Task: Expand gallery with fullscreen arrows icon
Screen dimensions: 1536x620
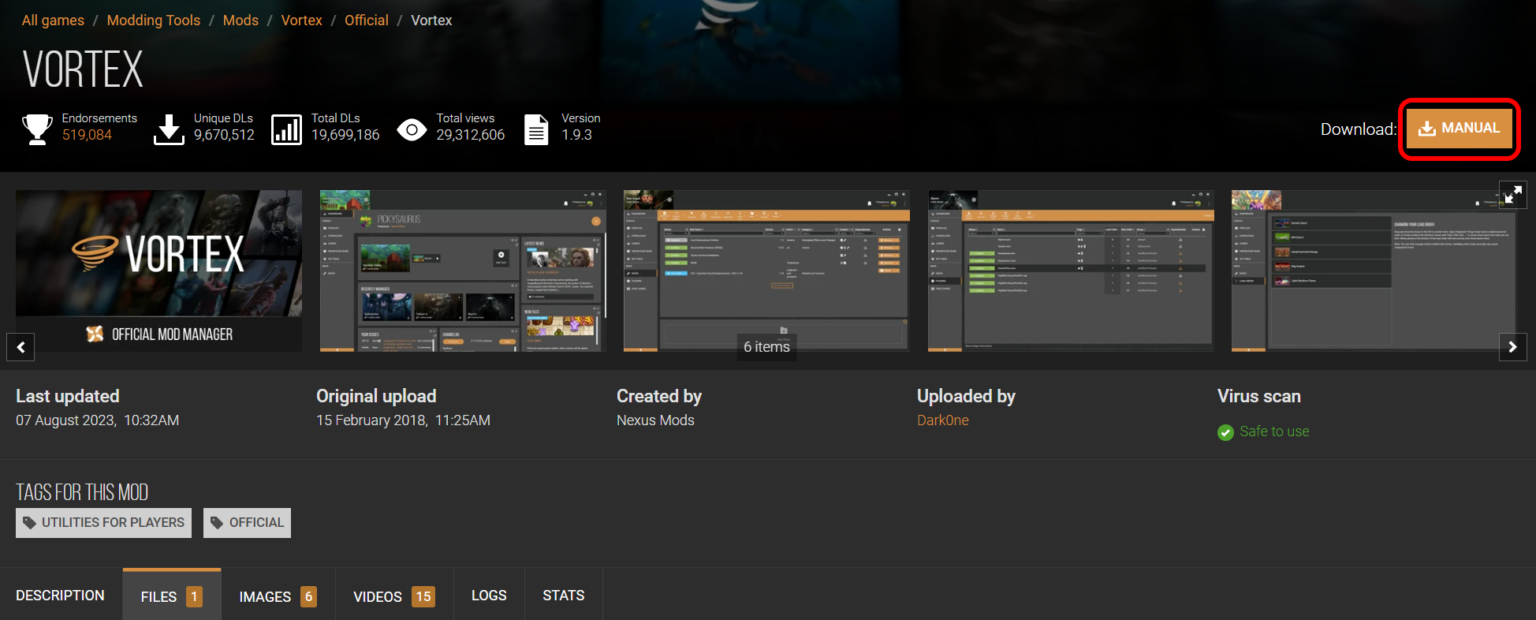Action: (x=1513, y=195)
